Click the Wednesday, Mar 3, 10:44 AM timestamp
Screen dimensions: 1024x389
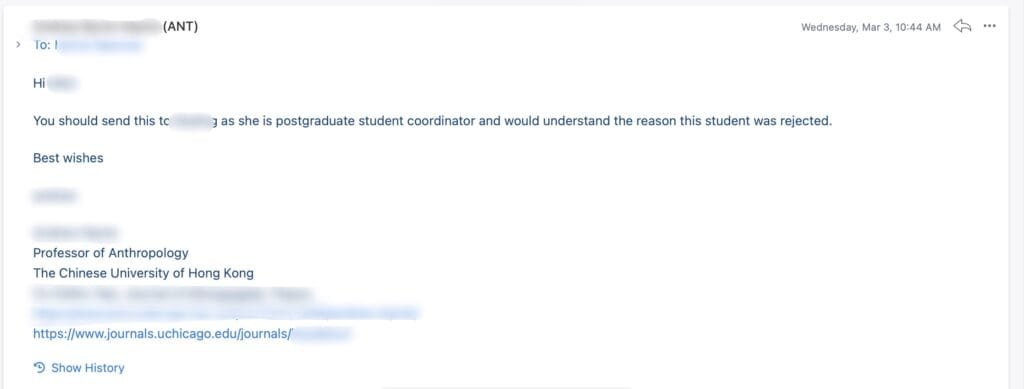[871, 27]
